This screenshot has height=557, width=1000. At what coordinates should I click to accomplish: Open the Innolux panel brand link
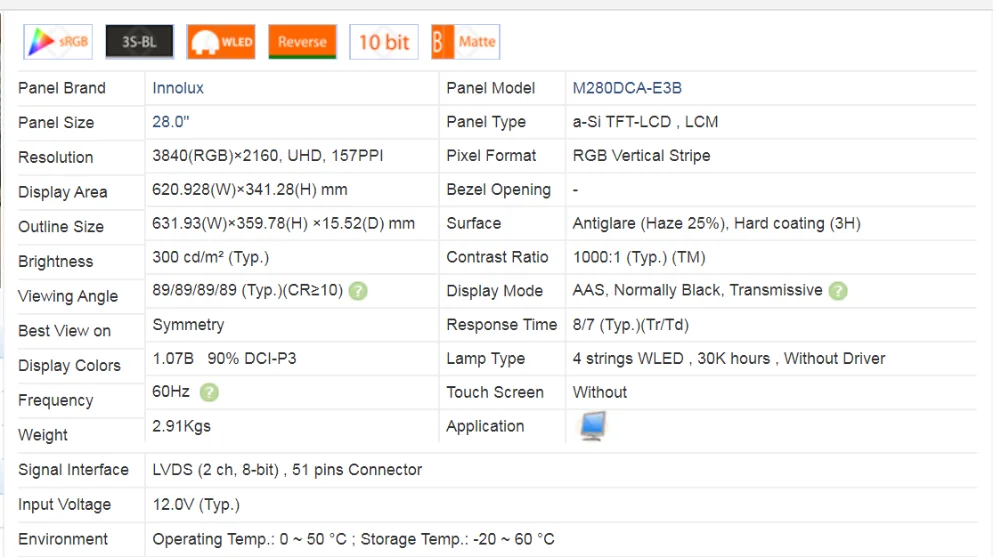[178, 88]
